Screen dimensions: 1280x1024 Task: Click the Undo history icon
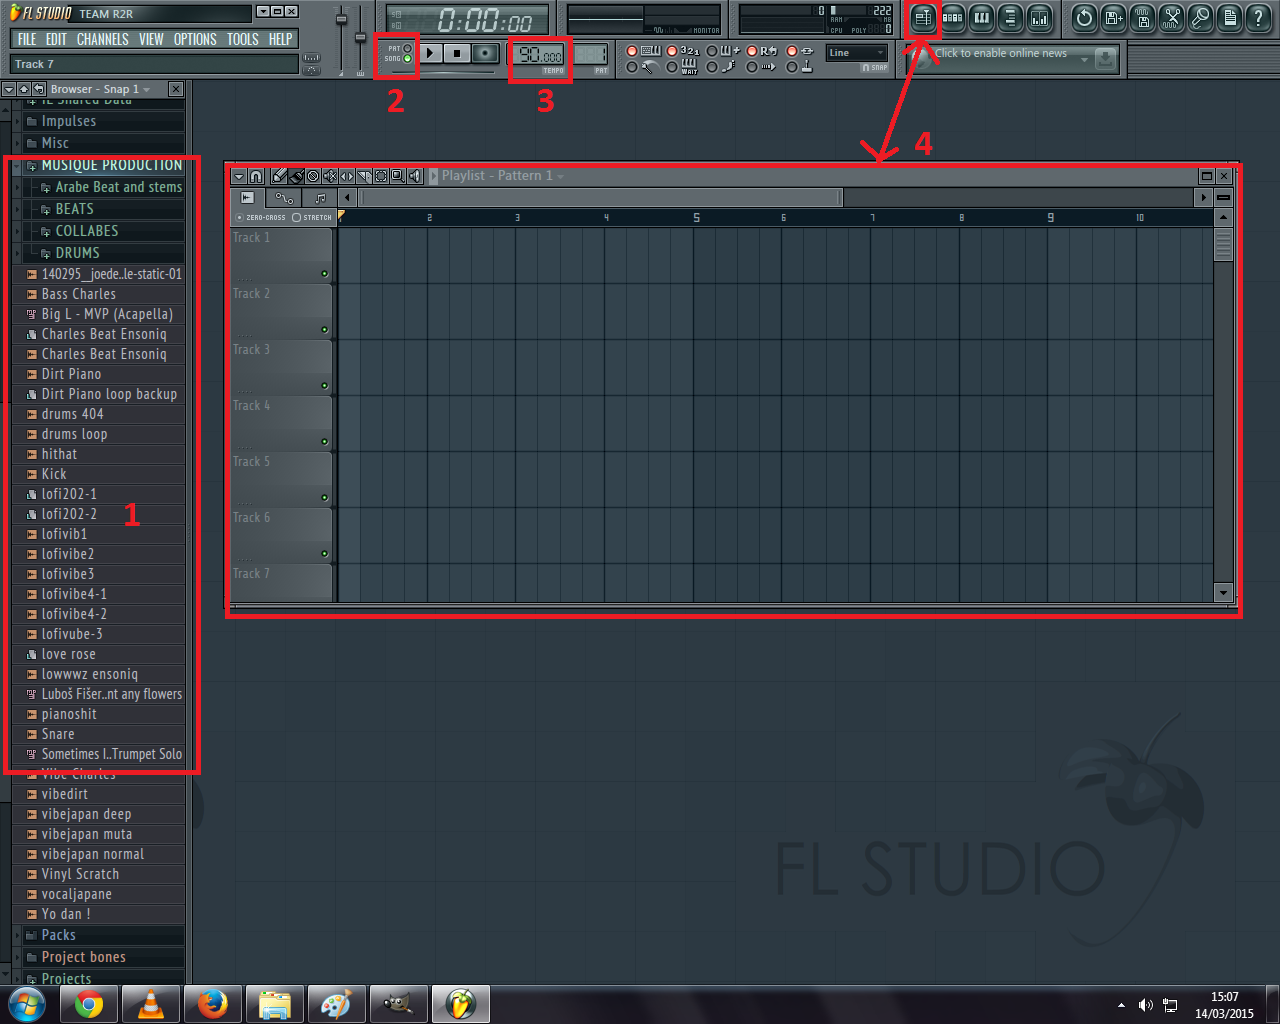point(1084,17)
